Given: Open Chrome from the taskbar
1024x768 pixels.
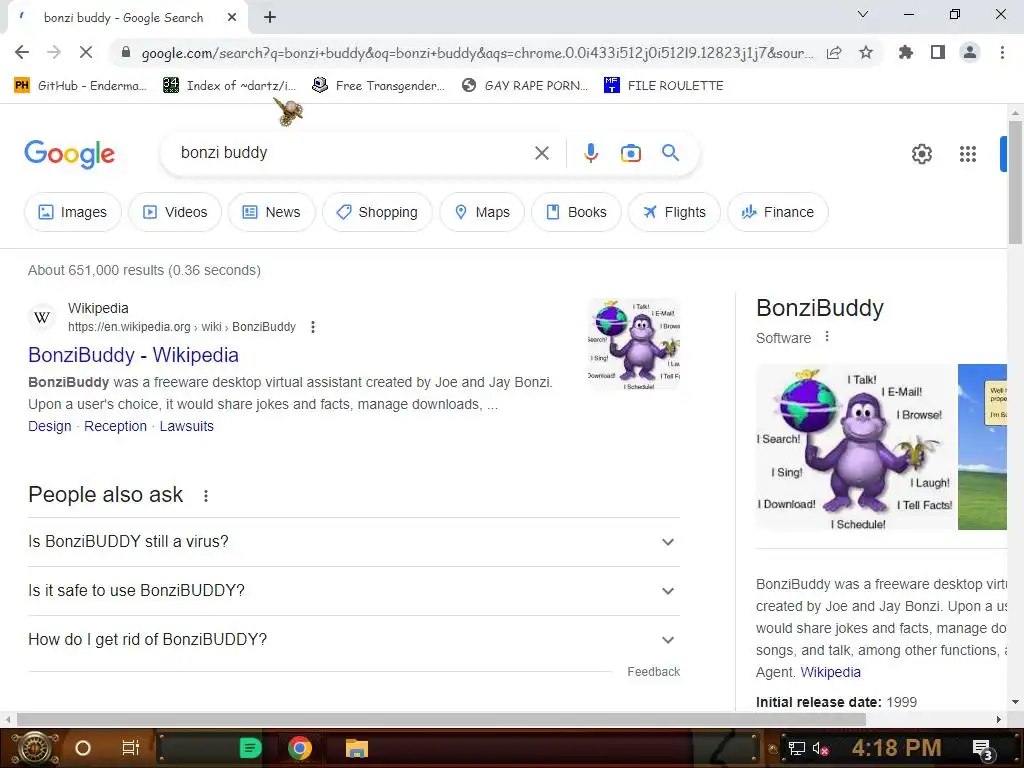Looking at the screenshot, I should tap(300, 748).
